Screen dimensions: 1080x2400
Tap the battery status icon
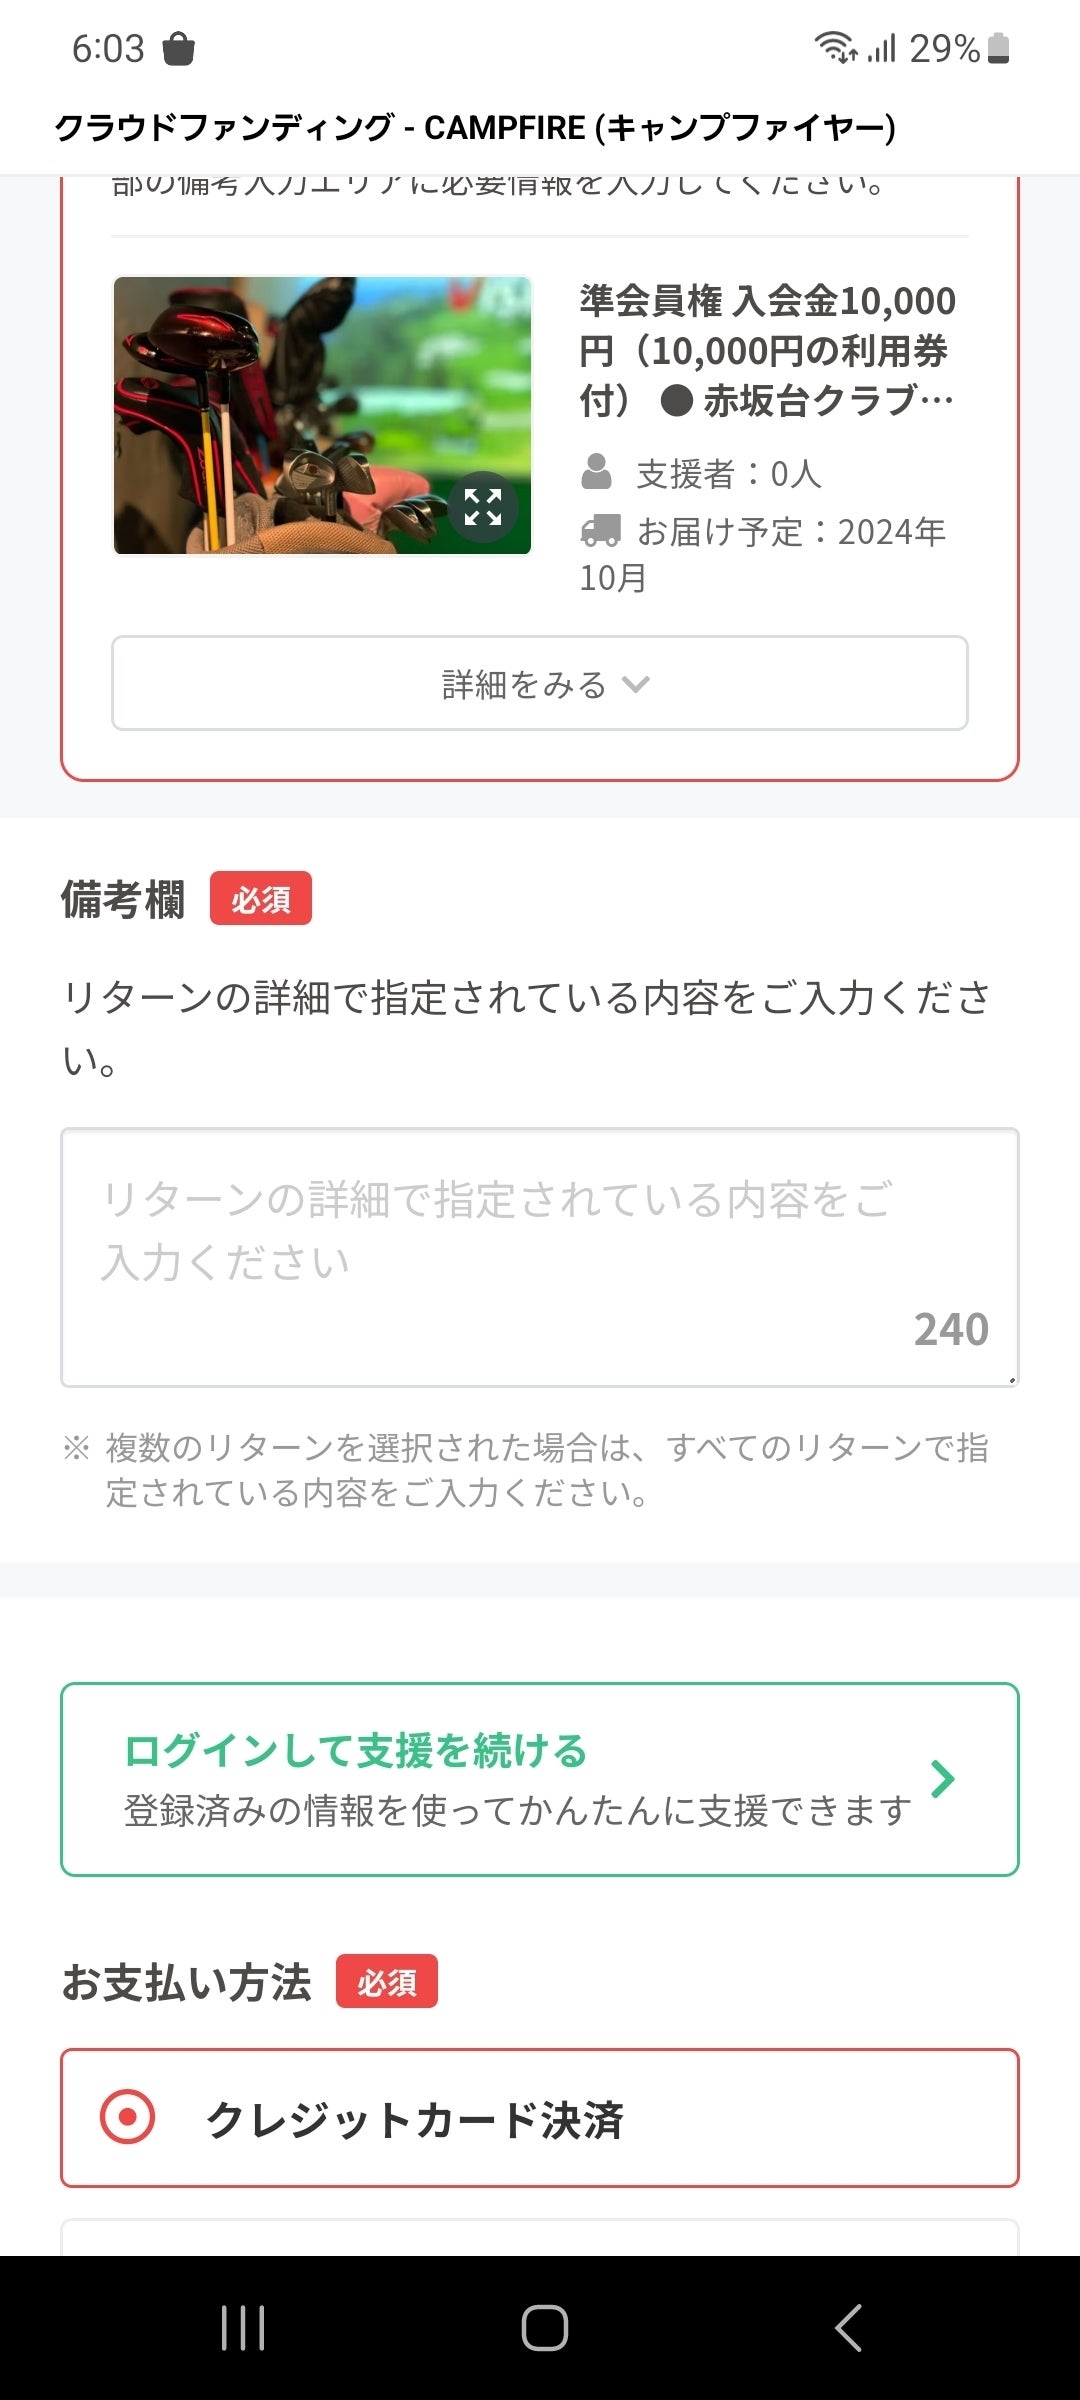point(998,48)
